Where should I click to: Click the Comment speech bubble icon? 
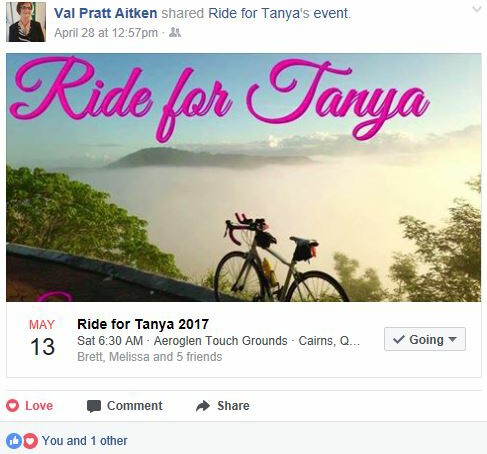(94, 406)
